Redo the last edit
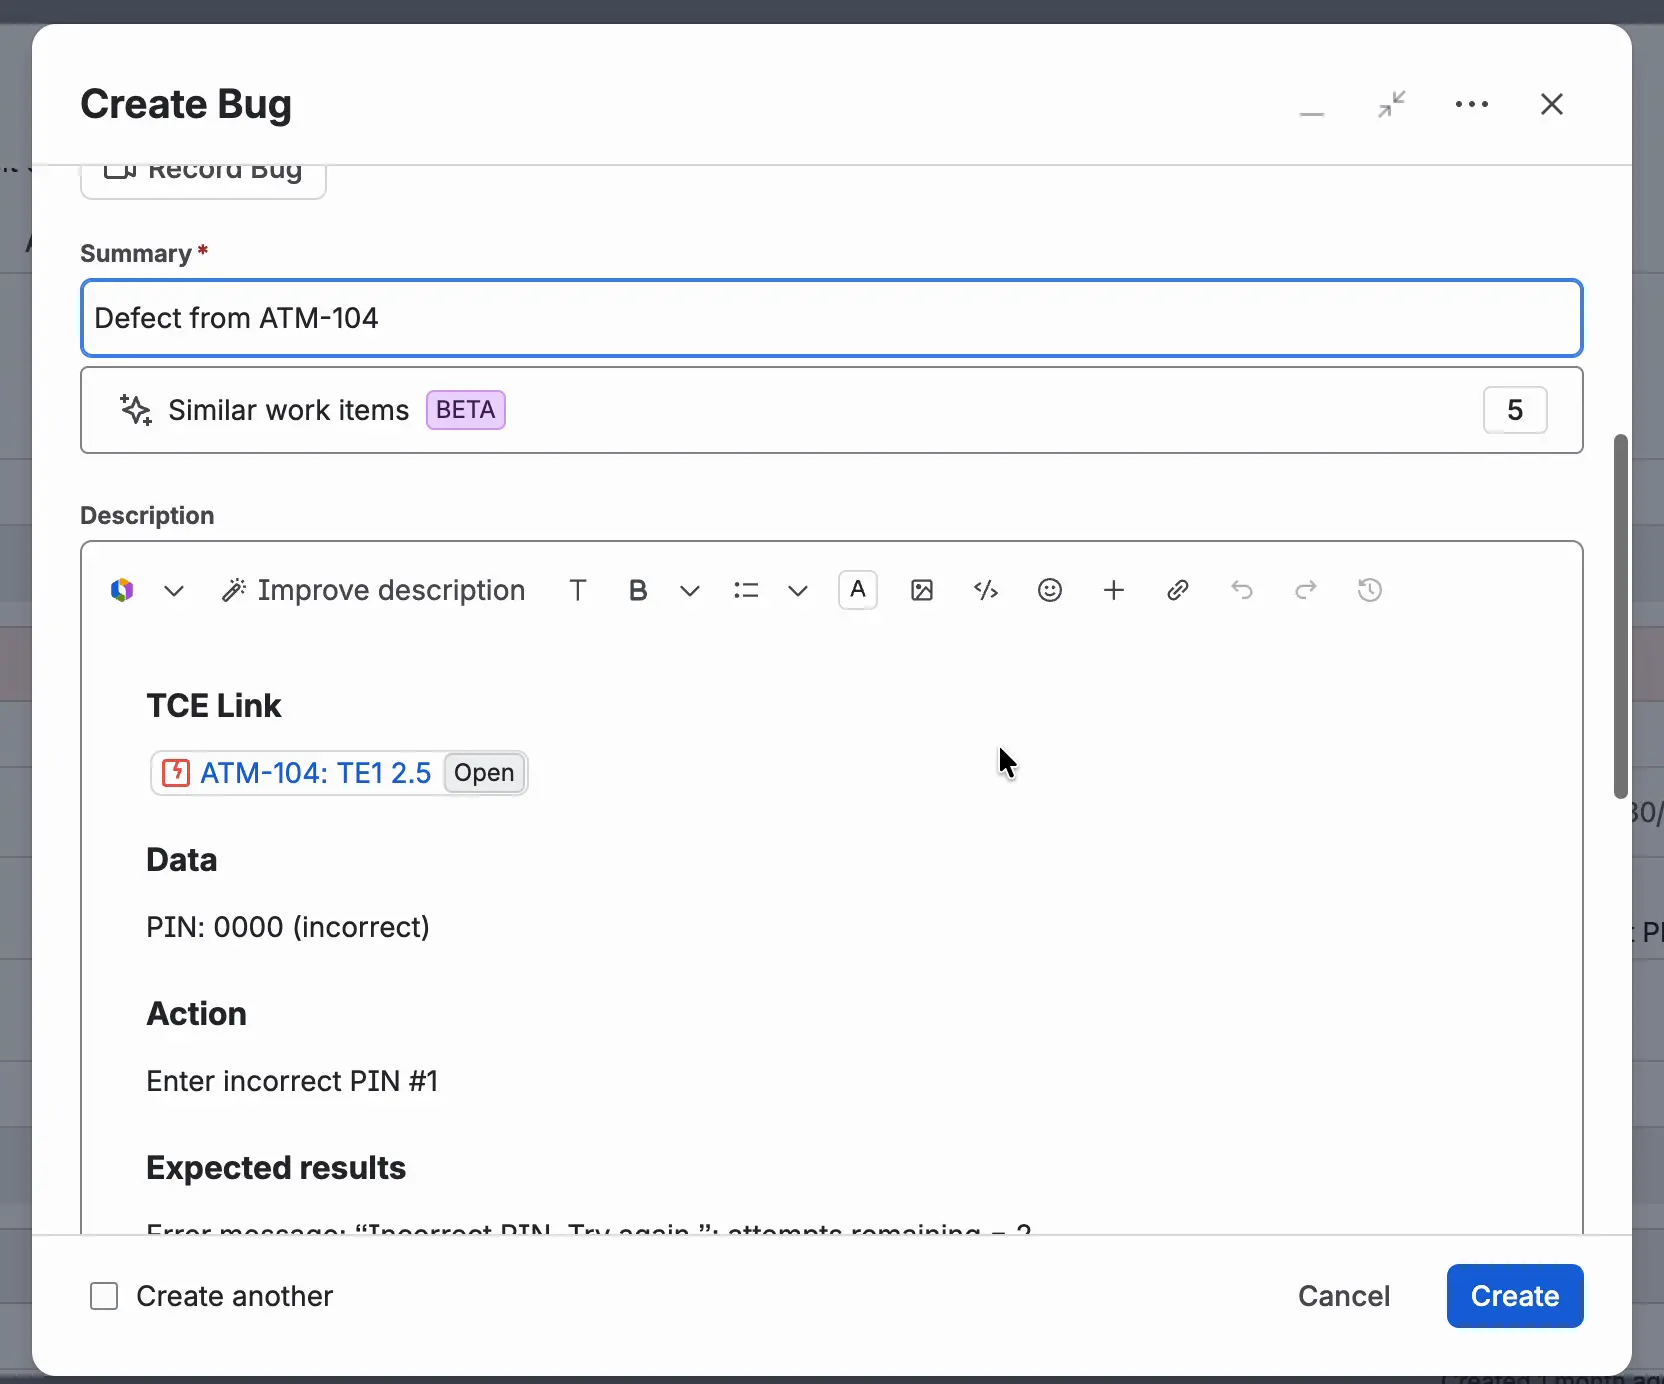This screenshot has height=1384, width=1664. (1306, 590)
